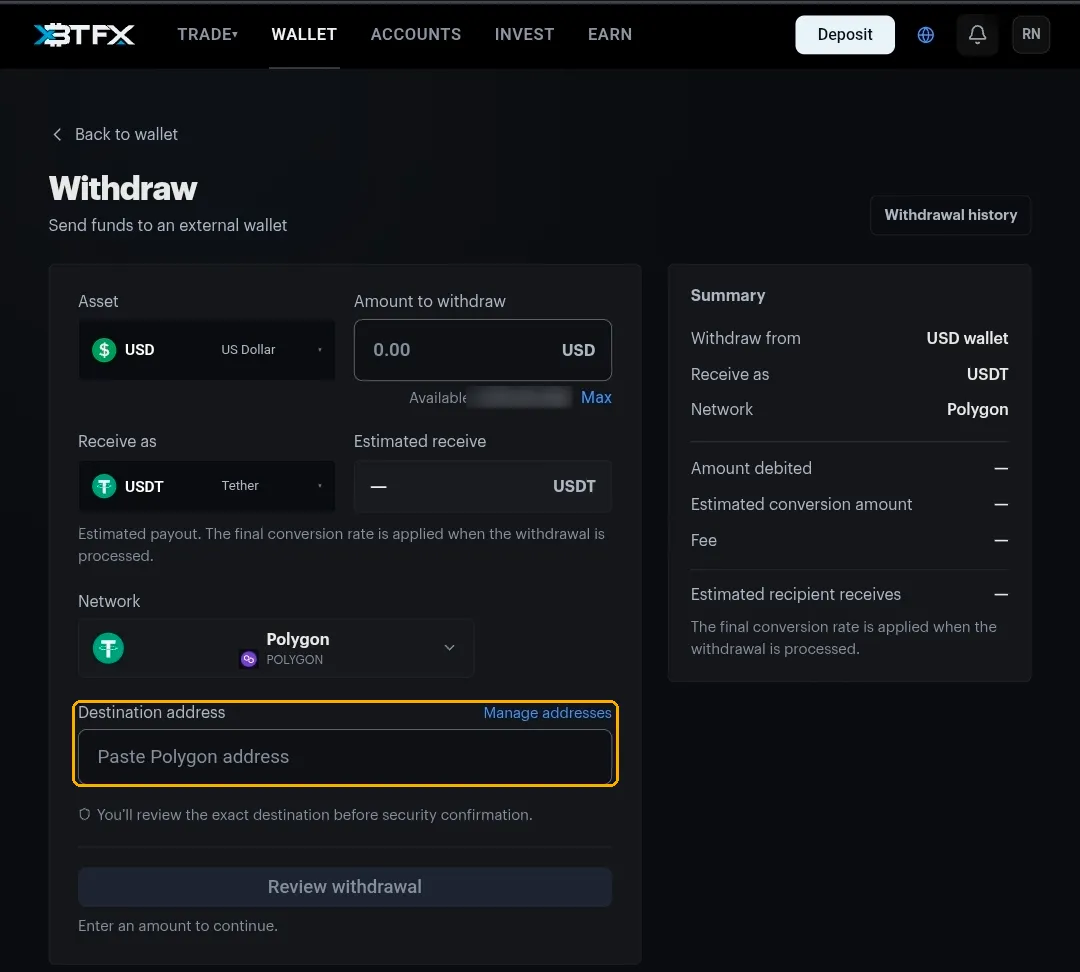Viewport: 1080px width, 972px height.
Task: Click 'Enter an amount to continue.' text
Action: pos(178,926)
